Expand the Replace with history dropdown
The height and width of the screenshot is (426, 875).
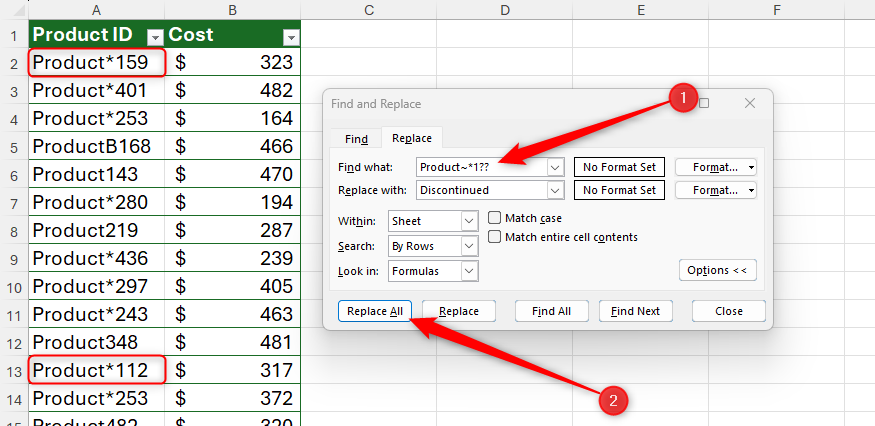pyautogui.click(x=557, y=189)
